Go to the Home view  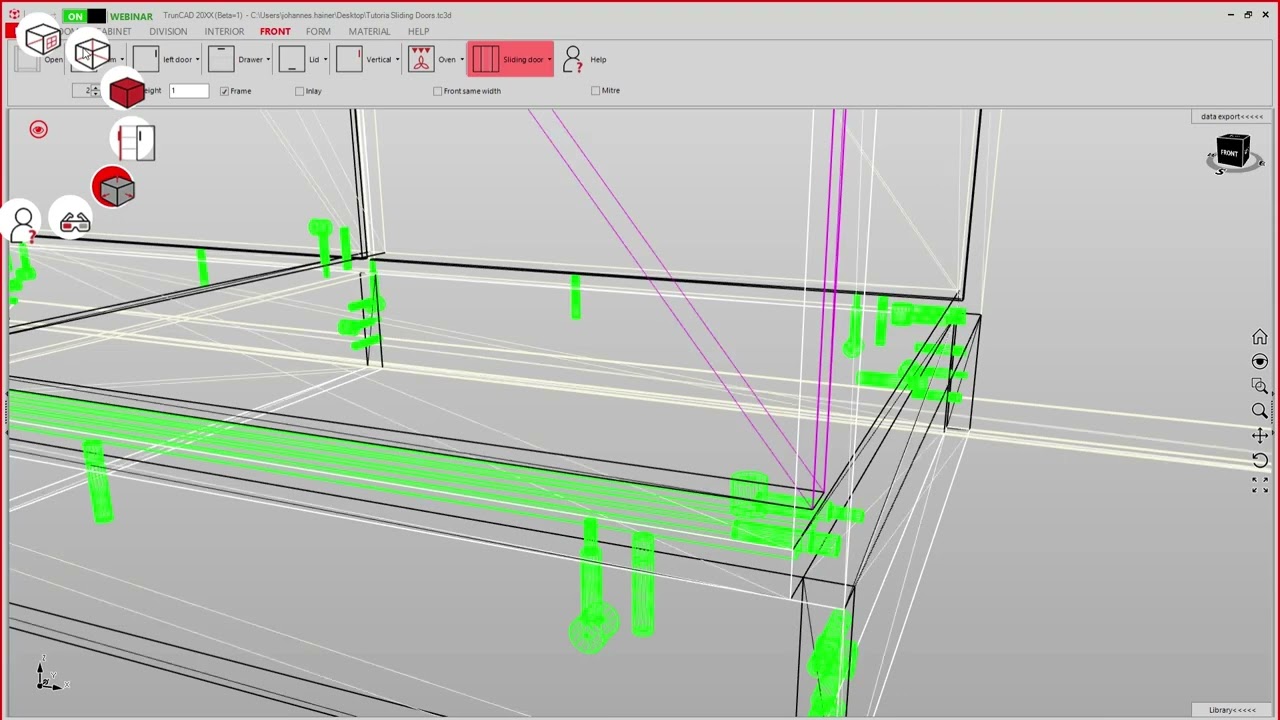point(1259,337)
